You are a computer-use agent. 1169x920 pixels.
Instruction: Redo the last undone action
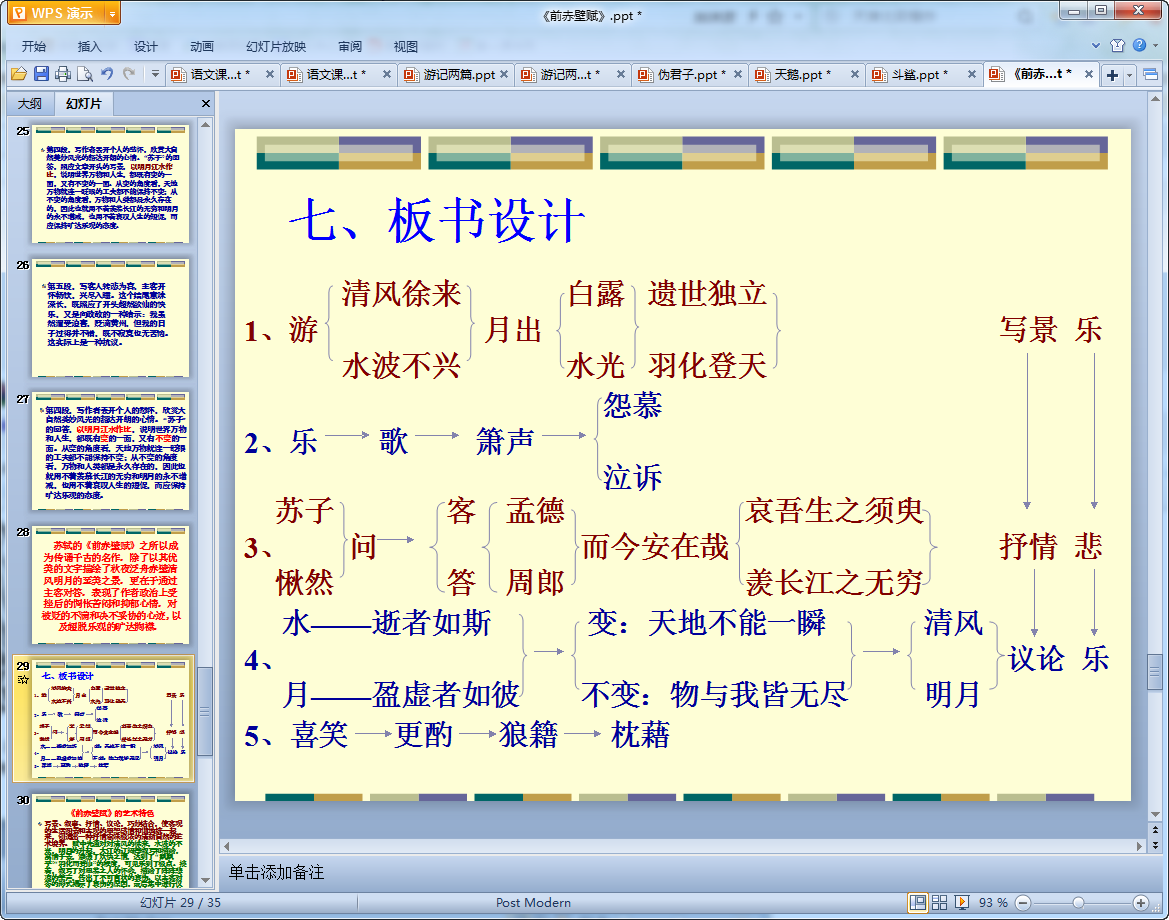(129, 73)
